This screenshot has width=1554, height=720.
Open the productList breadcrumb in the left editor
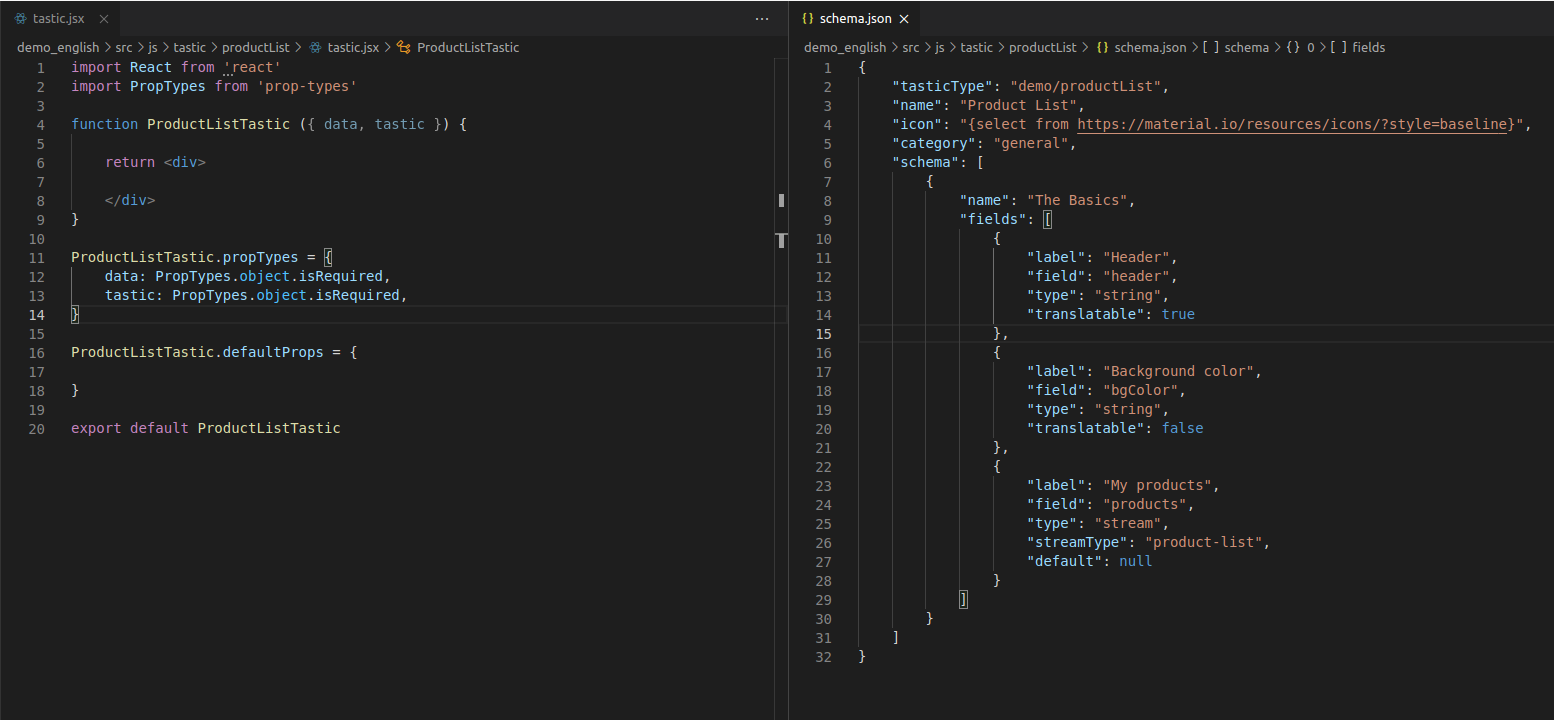tap(256, 47)
